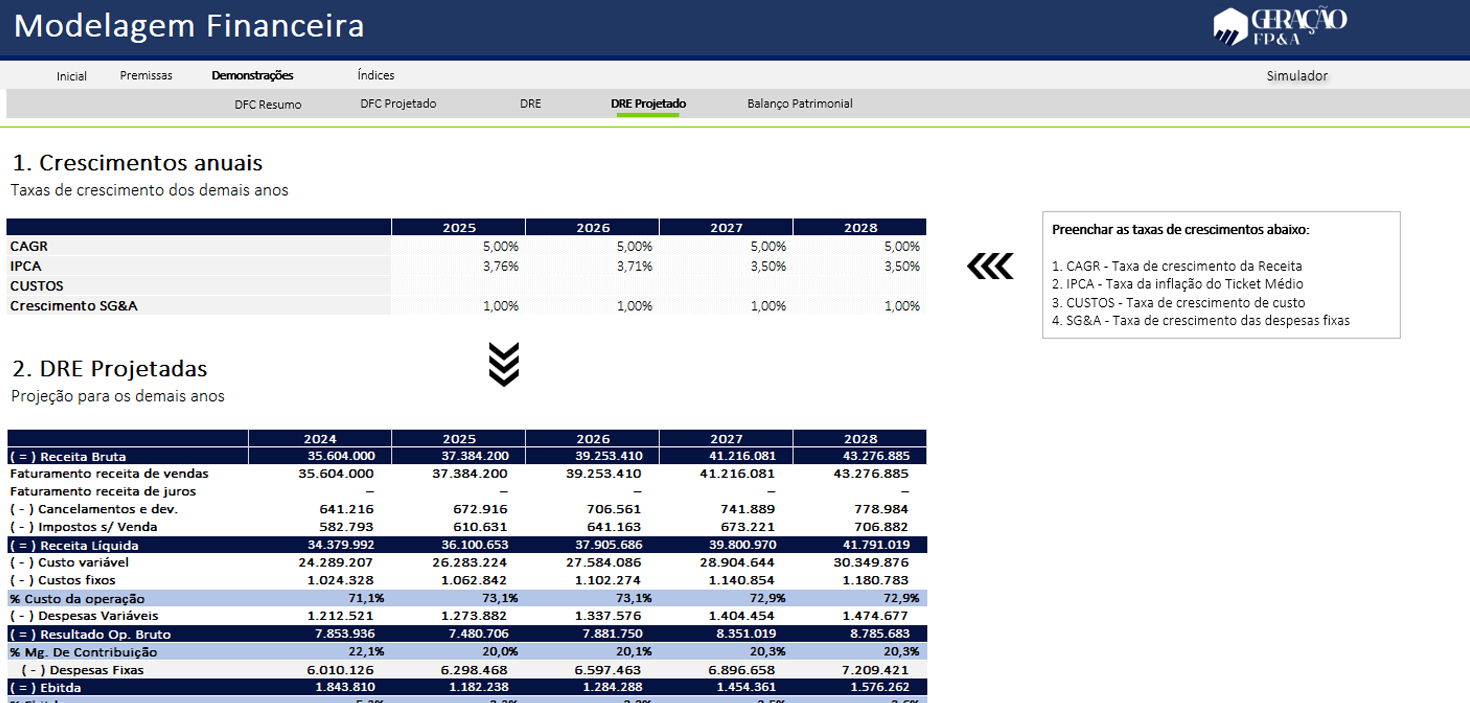
Task: Open the Balanço Patrimonial tab
Action: [x=799, y=104]
